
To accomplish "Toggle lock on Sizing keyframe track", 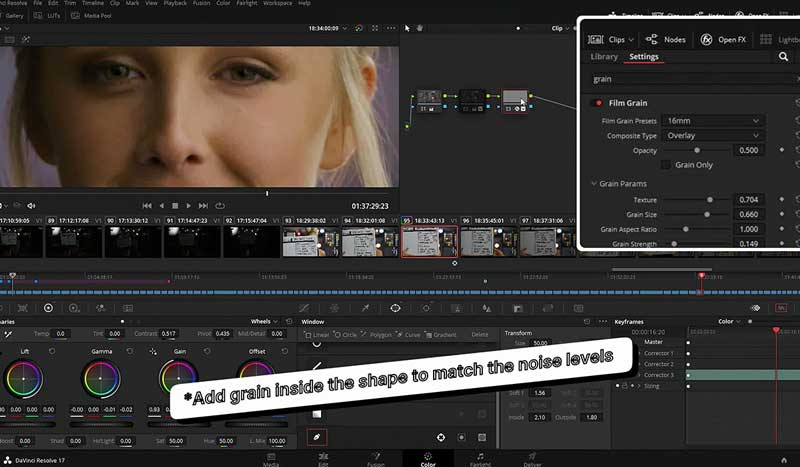I will (x=625, y=386).
